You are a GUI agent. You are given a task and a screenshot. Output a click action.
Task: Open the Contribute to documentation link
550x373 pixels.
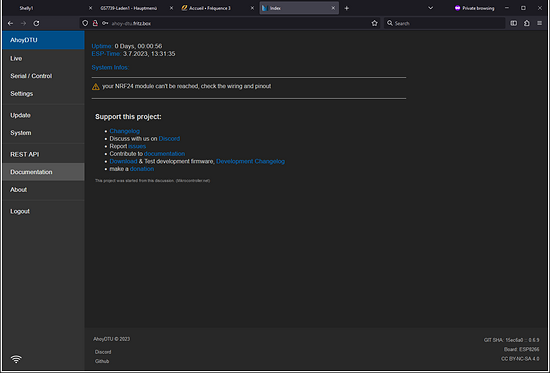164,154
